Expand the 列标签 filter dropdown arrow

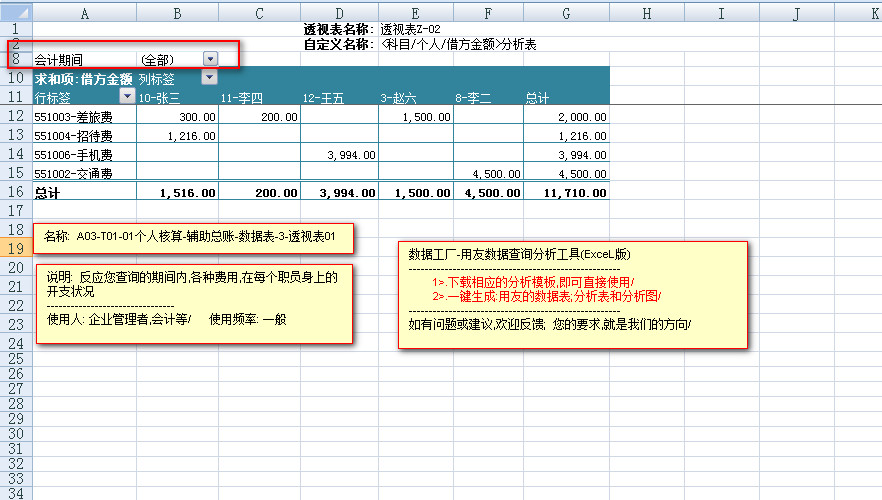click(208, 78)
